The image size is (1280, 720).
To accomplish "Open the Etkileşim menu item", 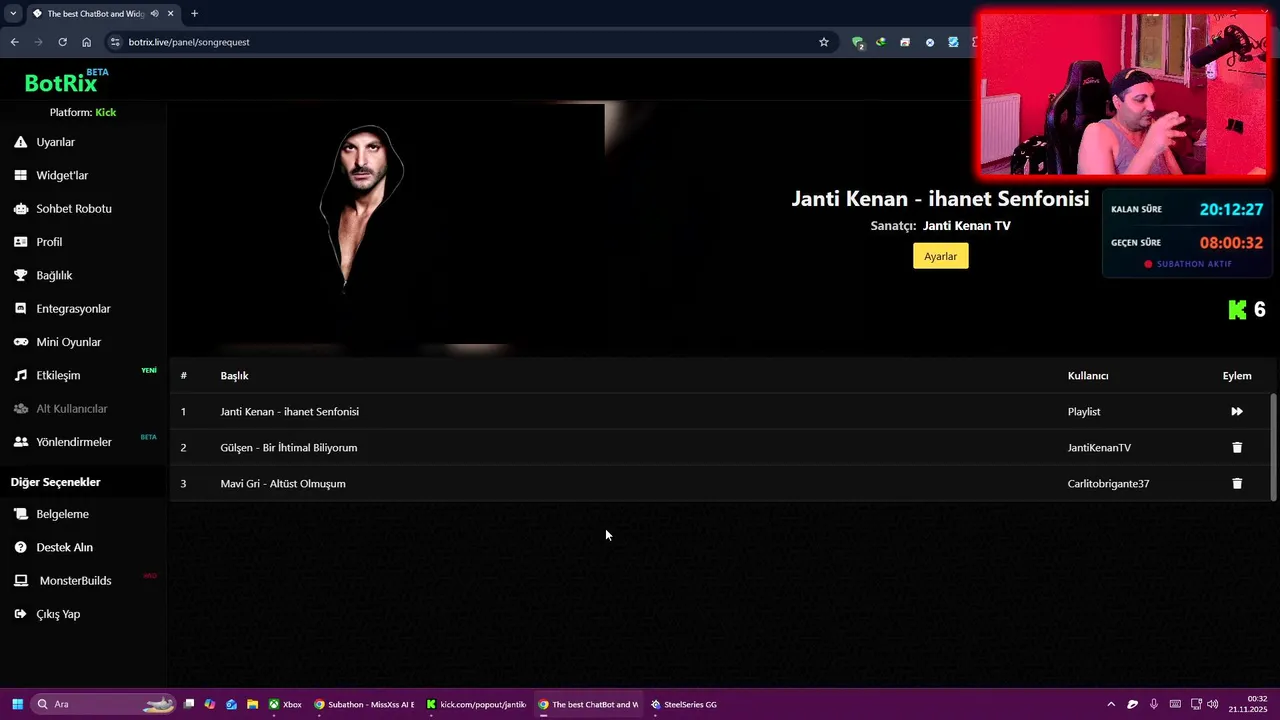I will point(58,375).
